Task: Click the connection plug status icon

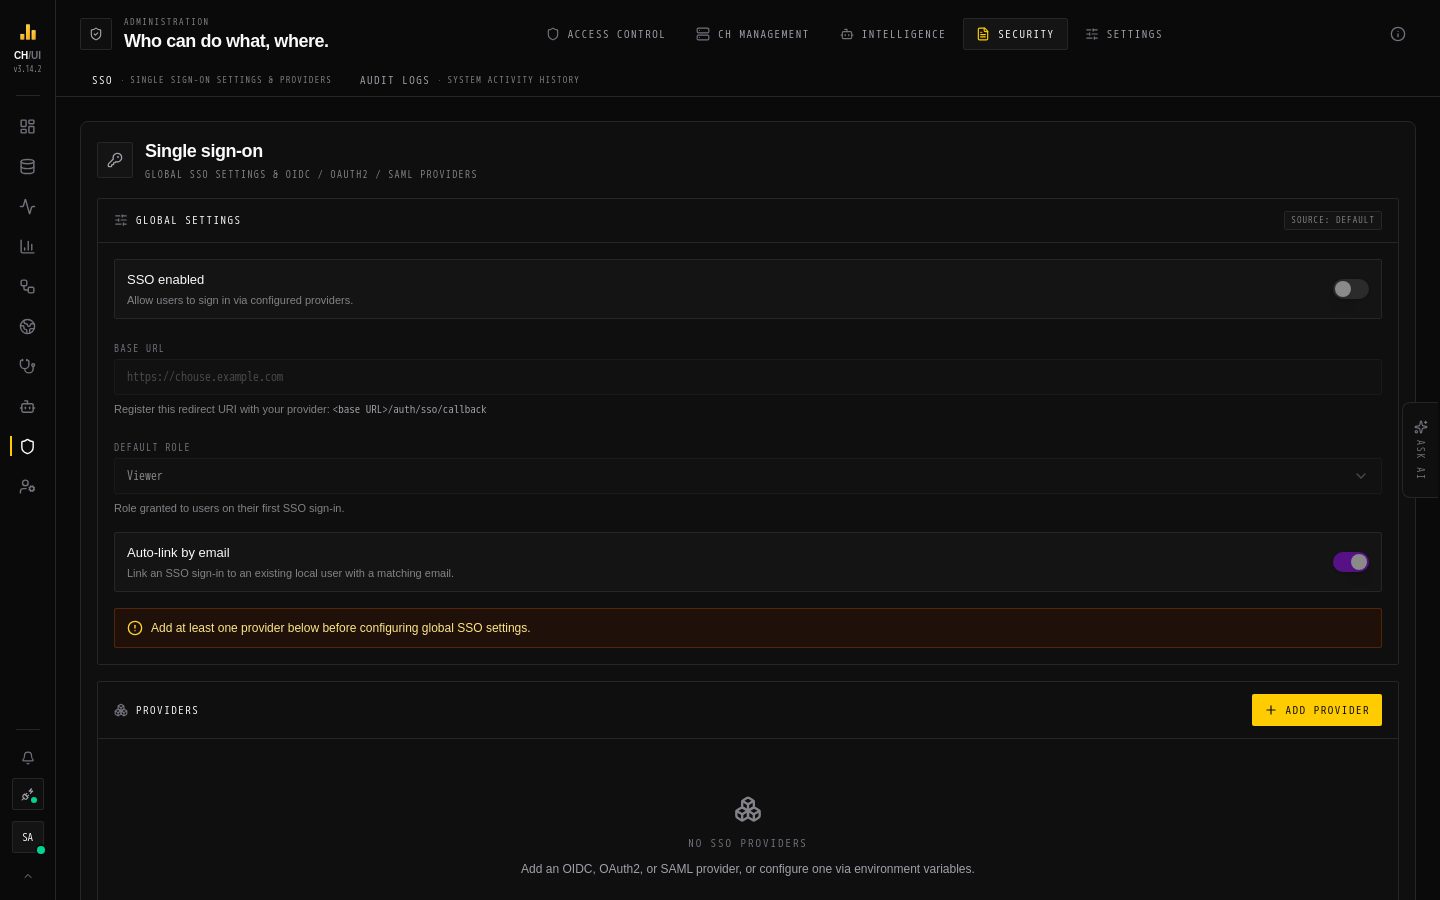Action: [x=28, y=795]
